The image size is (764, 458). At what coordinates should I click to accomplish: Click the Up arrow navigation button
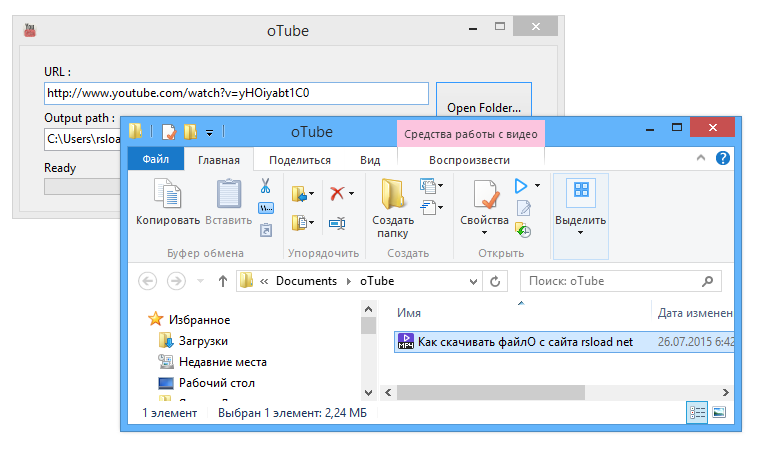223,281
